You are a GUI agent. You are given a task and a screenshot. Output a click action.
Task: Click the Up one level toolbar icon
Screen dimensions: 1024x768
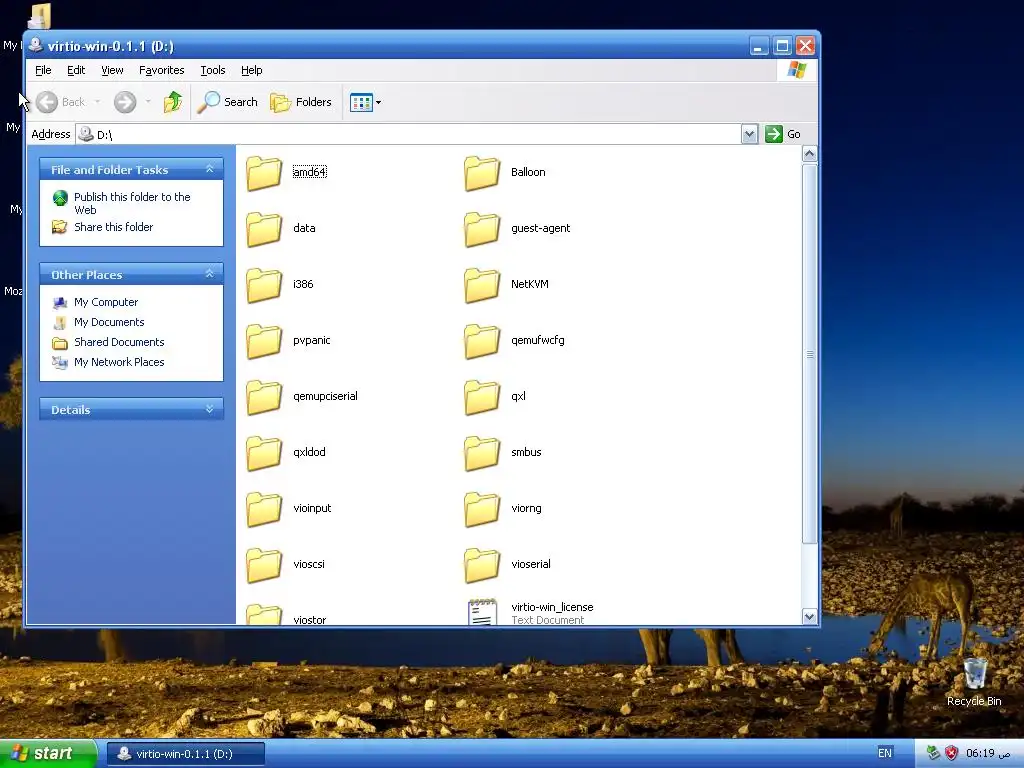point(173,102)
